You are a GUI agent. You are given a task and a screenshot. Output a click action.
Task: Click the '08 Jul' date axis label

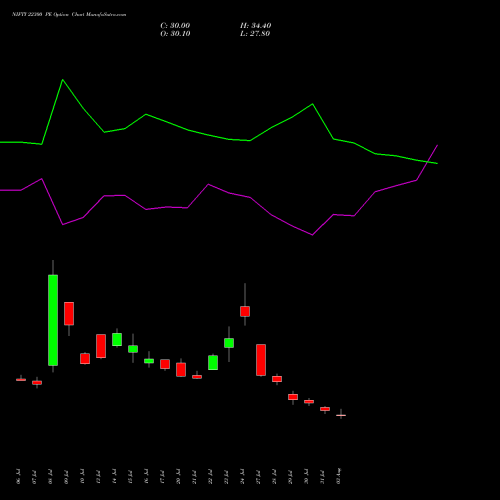[x=50, y=476]
